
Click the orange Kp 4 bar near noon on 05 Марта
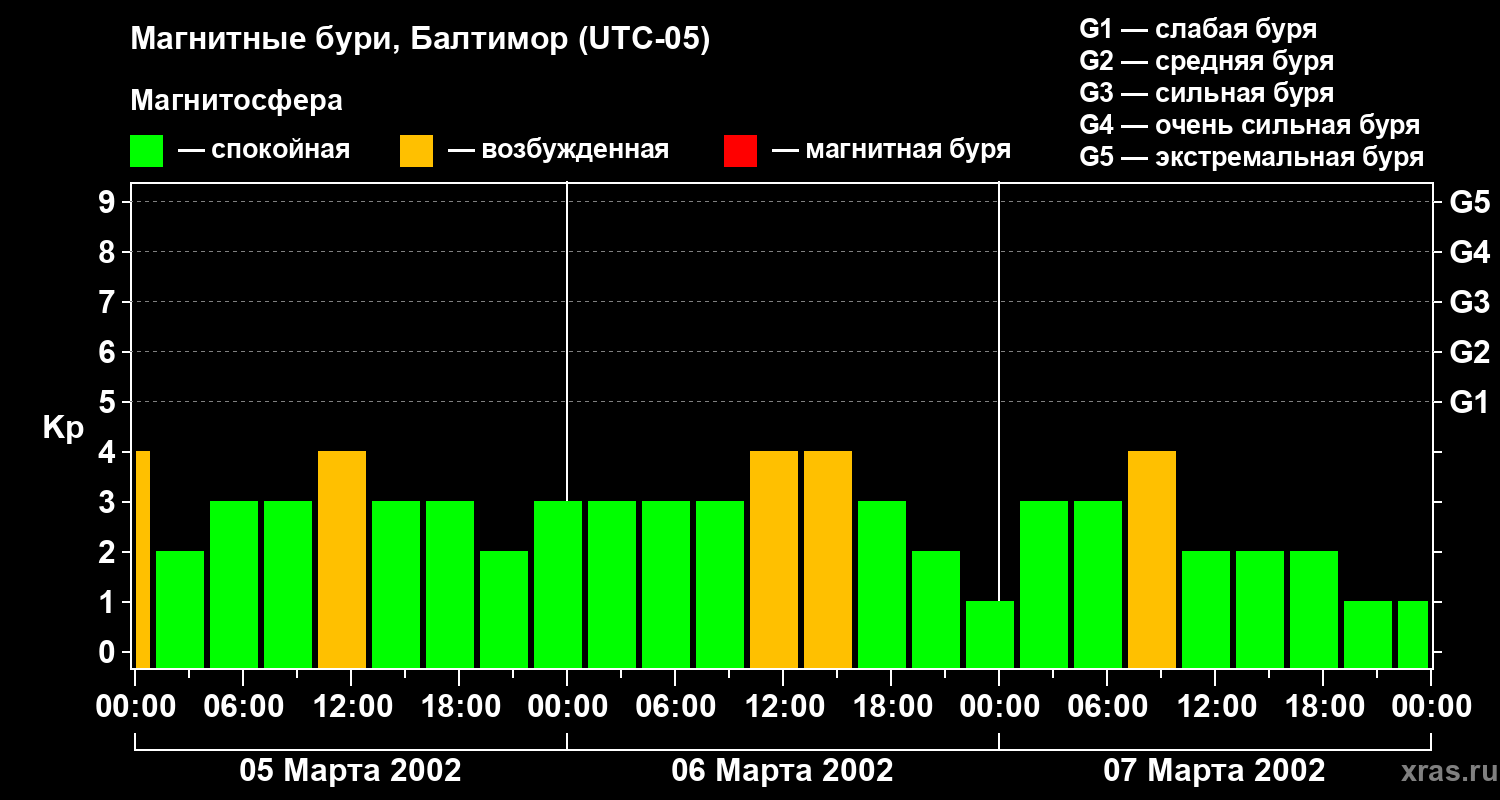pos(342,559)
